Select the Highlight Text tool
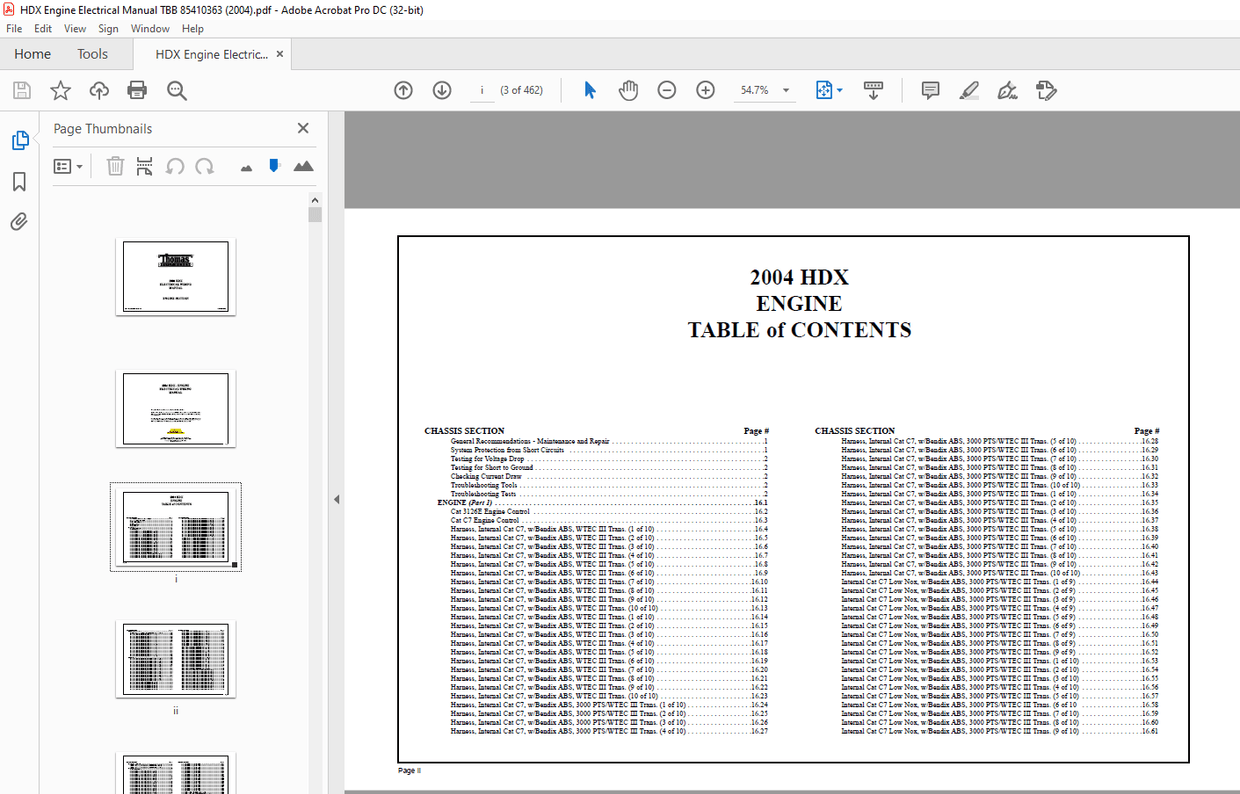 coord(969,90)
